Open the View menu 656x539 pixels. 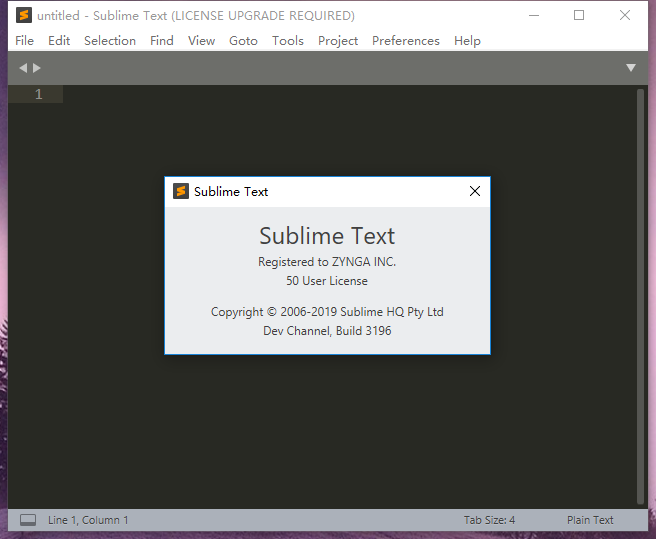[x=201, y=41]
